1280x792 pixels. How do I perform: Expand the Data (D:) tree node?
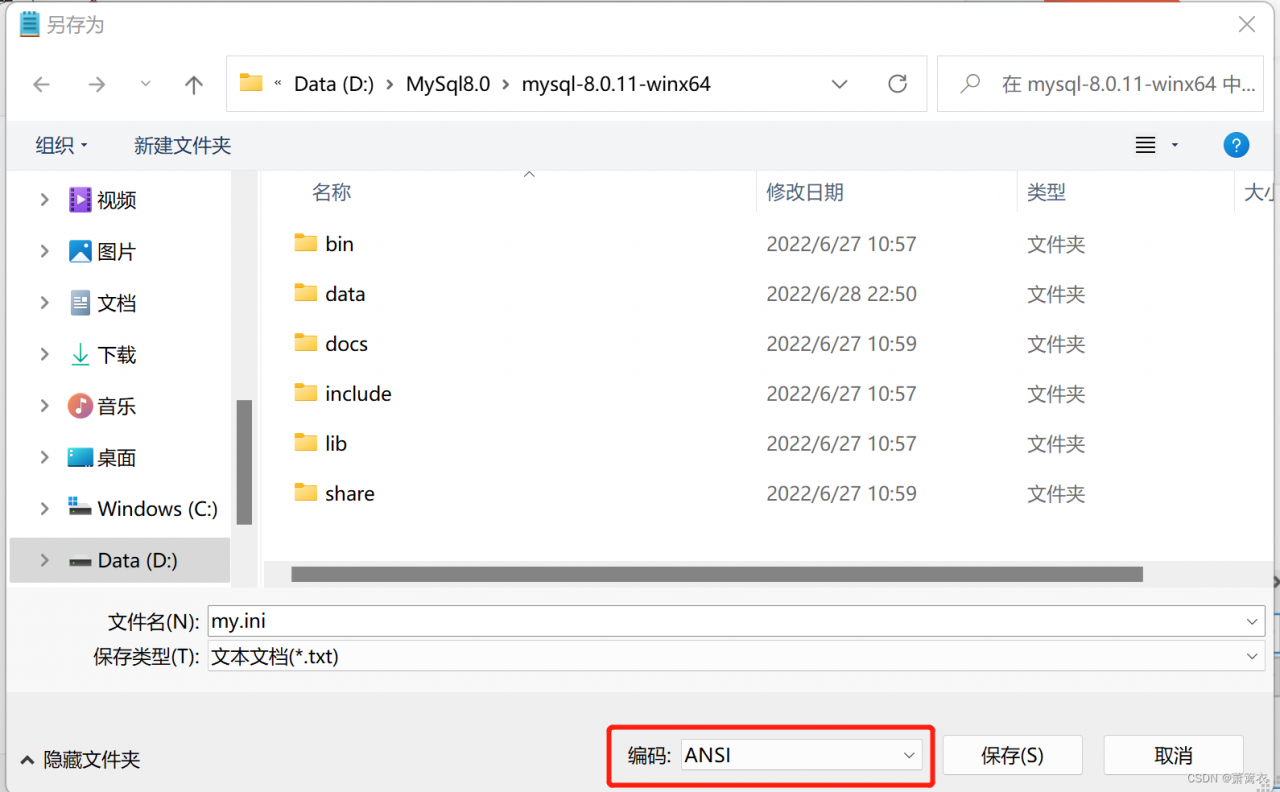coord(44,560)
